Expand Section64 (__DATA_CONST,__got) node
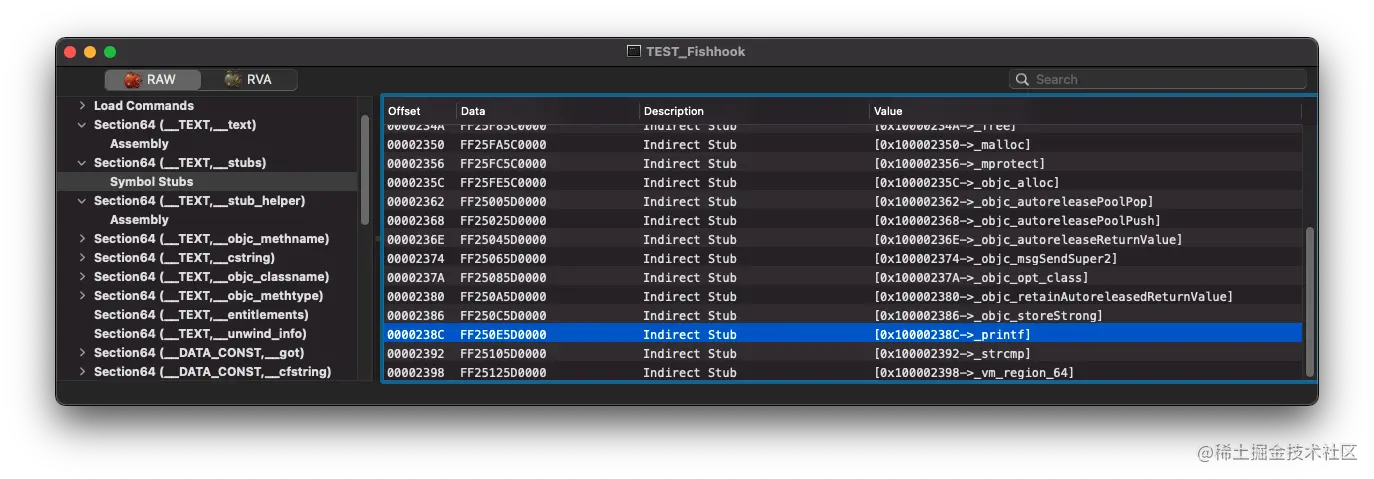This screenshot has width=1374, height=479. [82, 353]
